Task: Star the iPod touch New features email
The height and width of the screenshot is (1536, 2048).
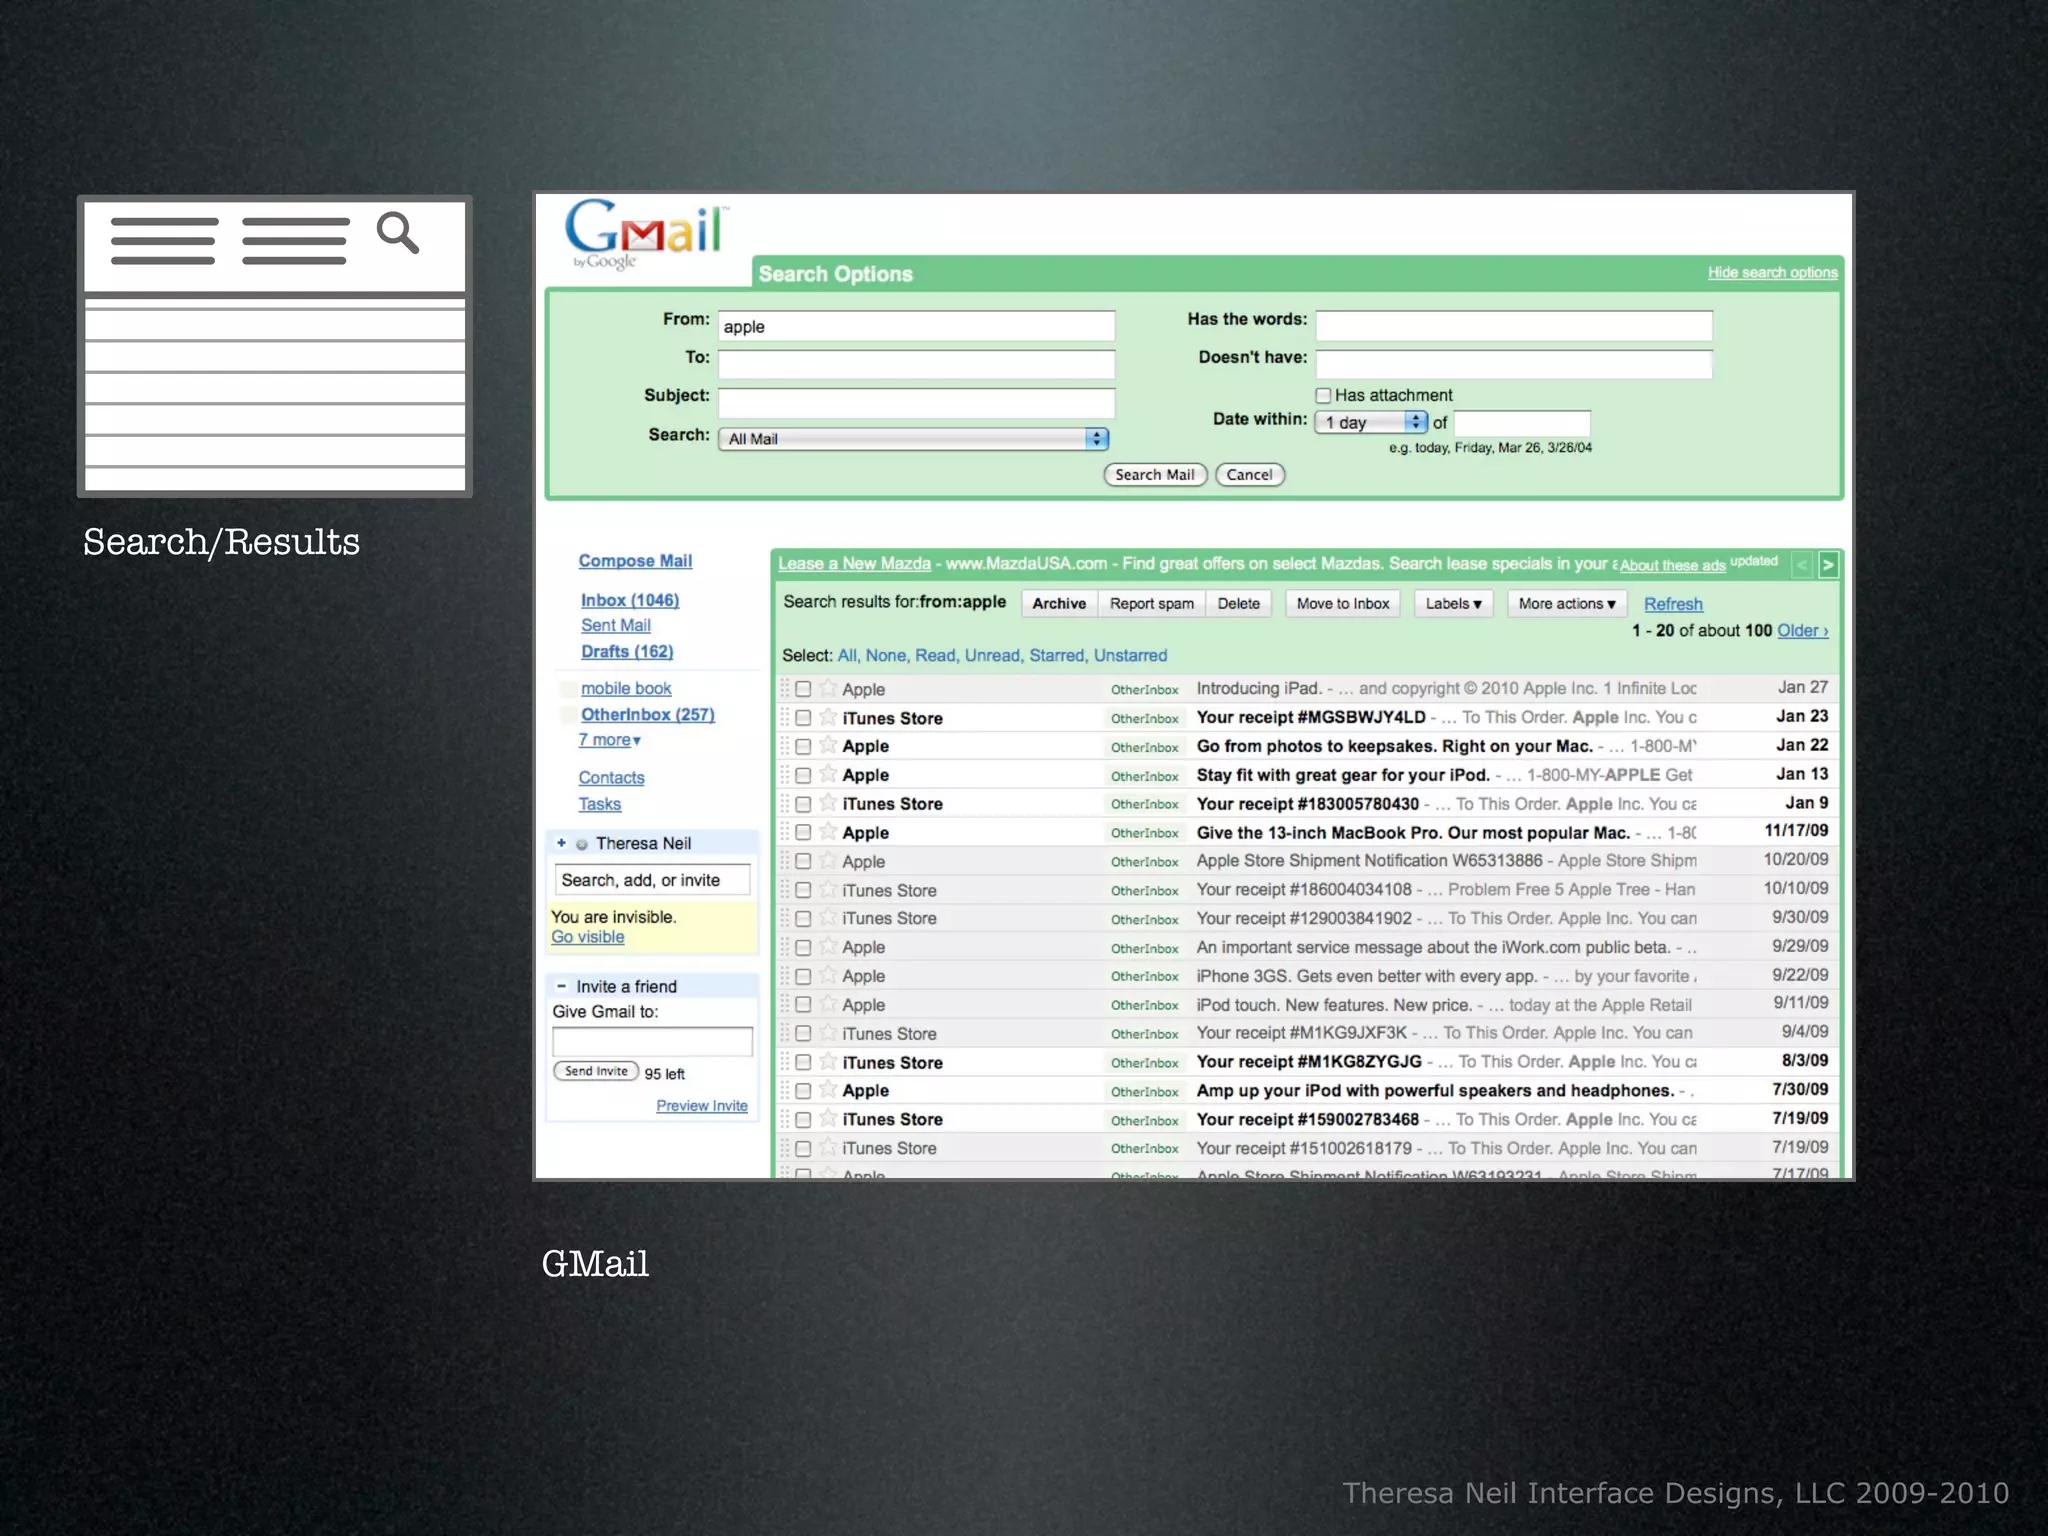Action: coord(828,1004)
